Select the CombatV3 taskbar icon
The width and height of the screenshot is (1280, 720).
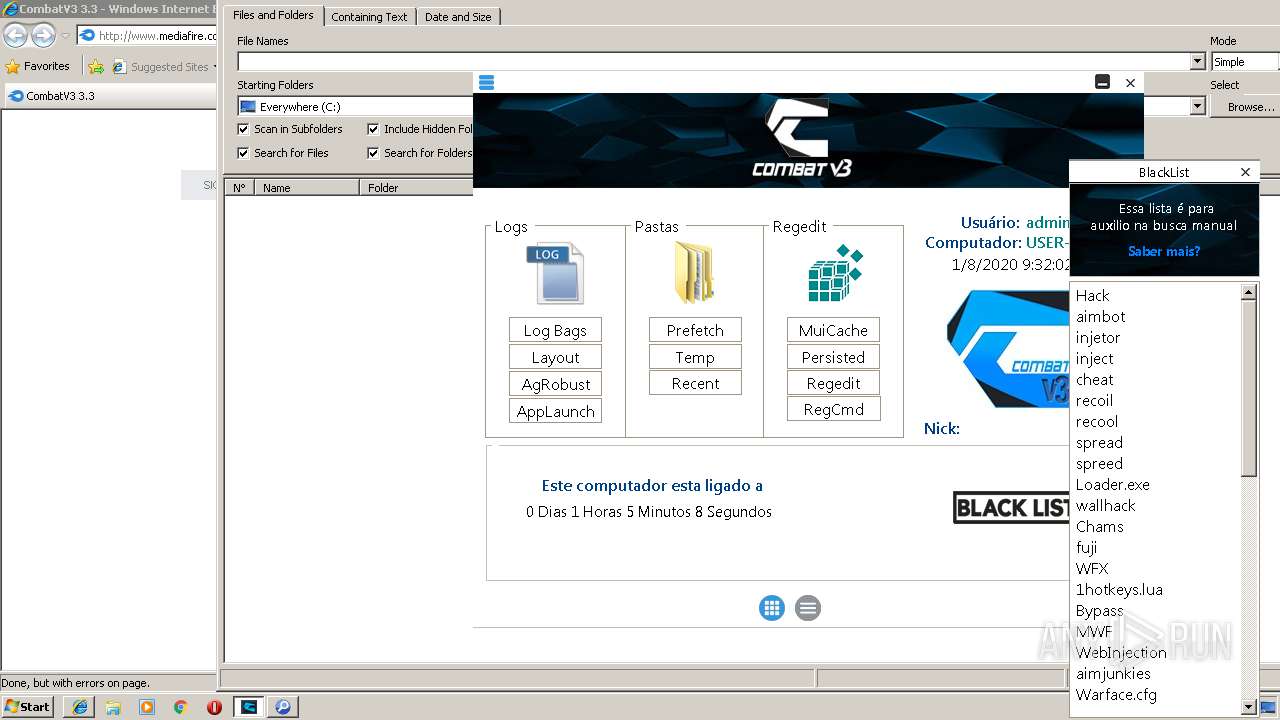pos(249,707)
